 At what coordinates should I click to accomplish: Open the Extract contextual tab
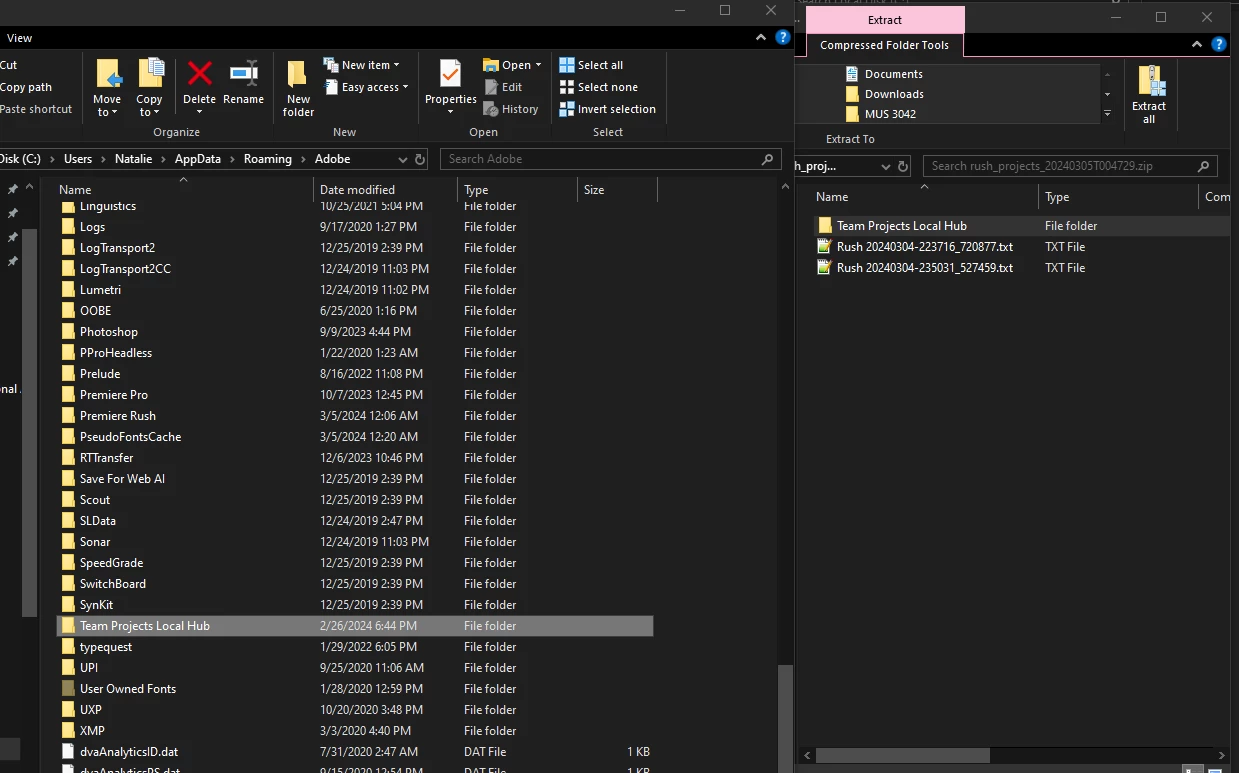885,20
